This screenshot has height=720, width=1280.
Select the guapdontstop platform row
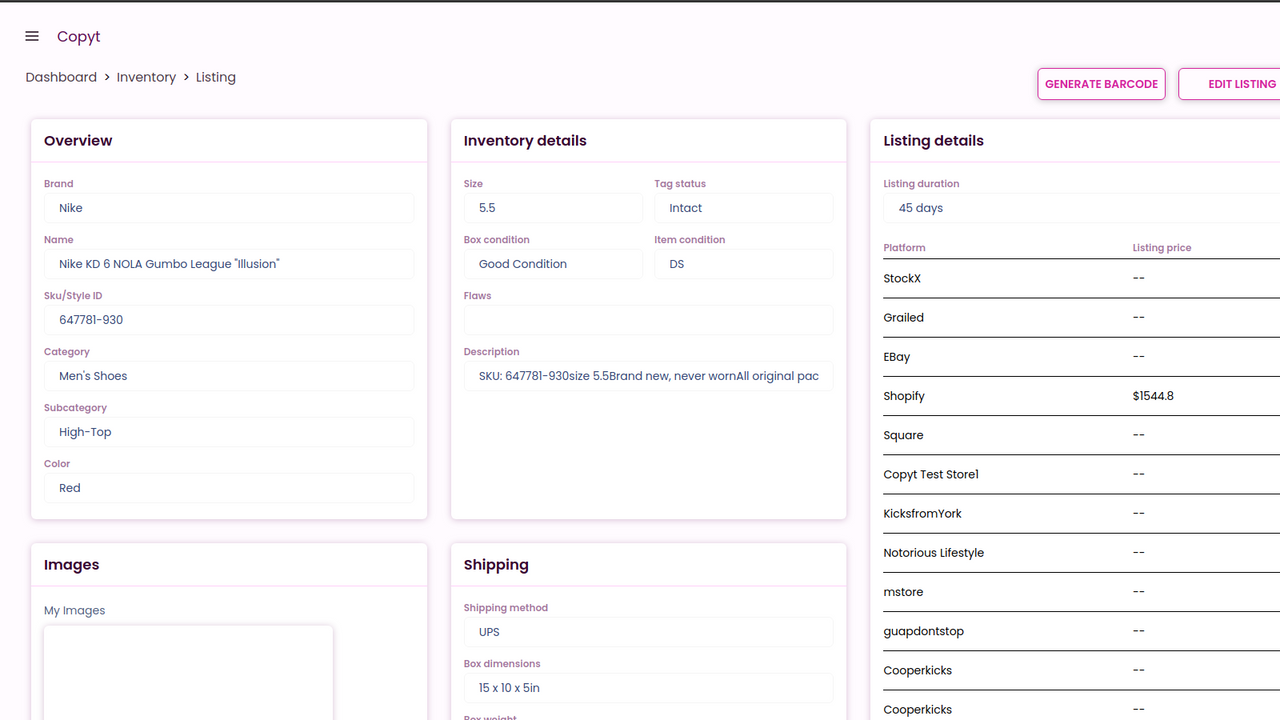tap(1081, 631)
